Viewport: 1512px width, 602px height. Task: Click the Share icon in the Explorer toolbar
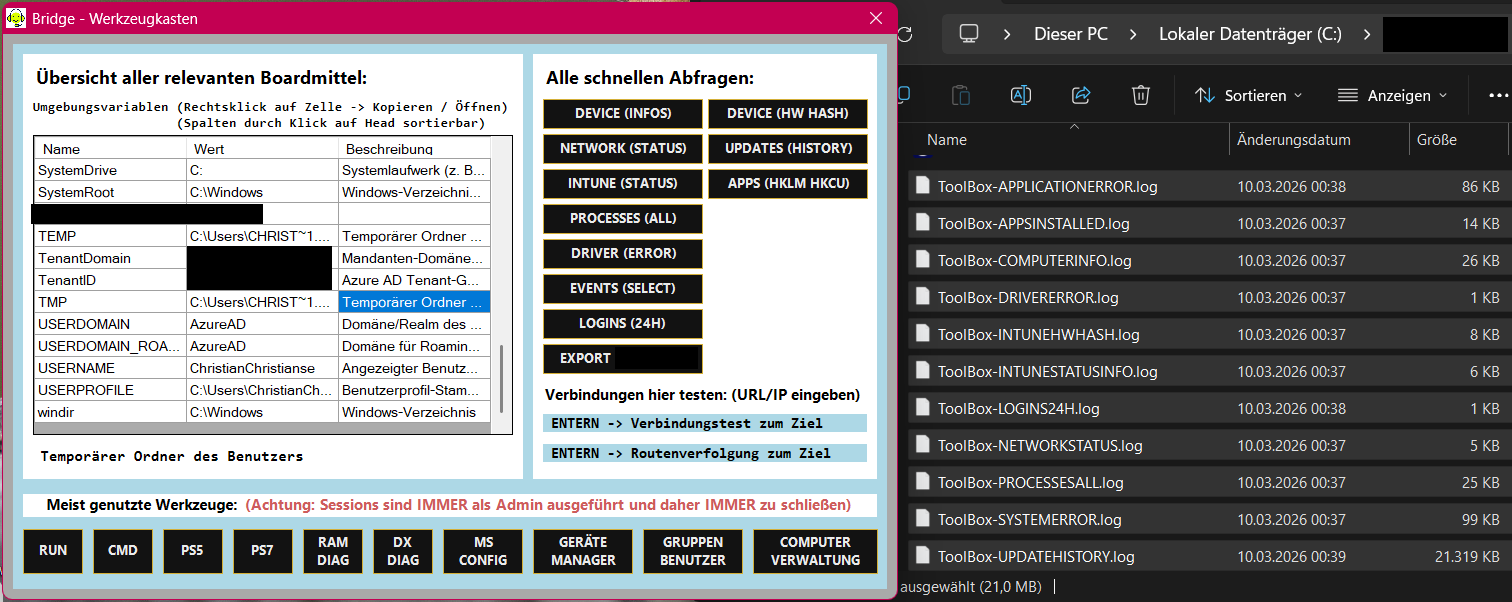(1081, 95)
